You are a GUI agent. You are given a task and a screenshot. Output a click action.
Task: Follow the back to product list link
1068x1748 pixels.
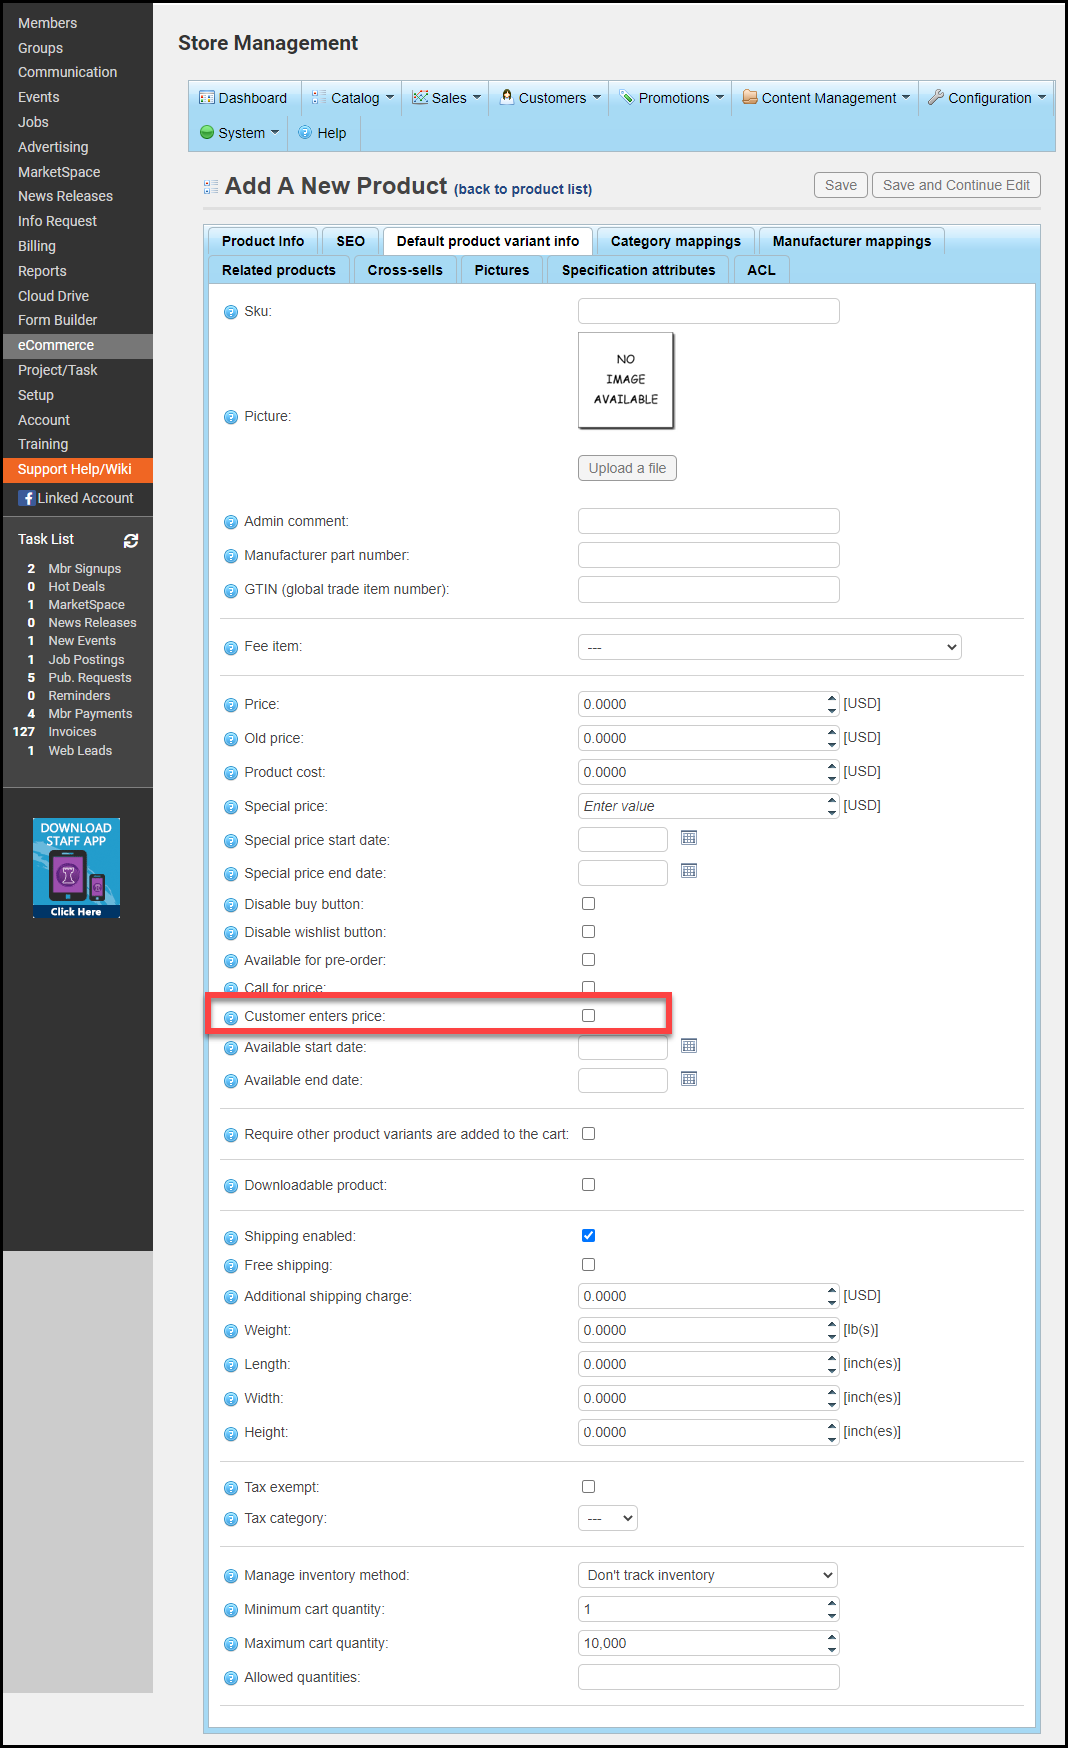coord(523,189)
